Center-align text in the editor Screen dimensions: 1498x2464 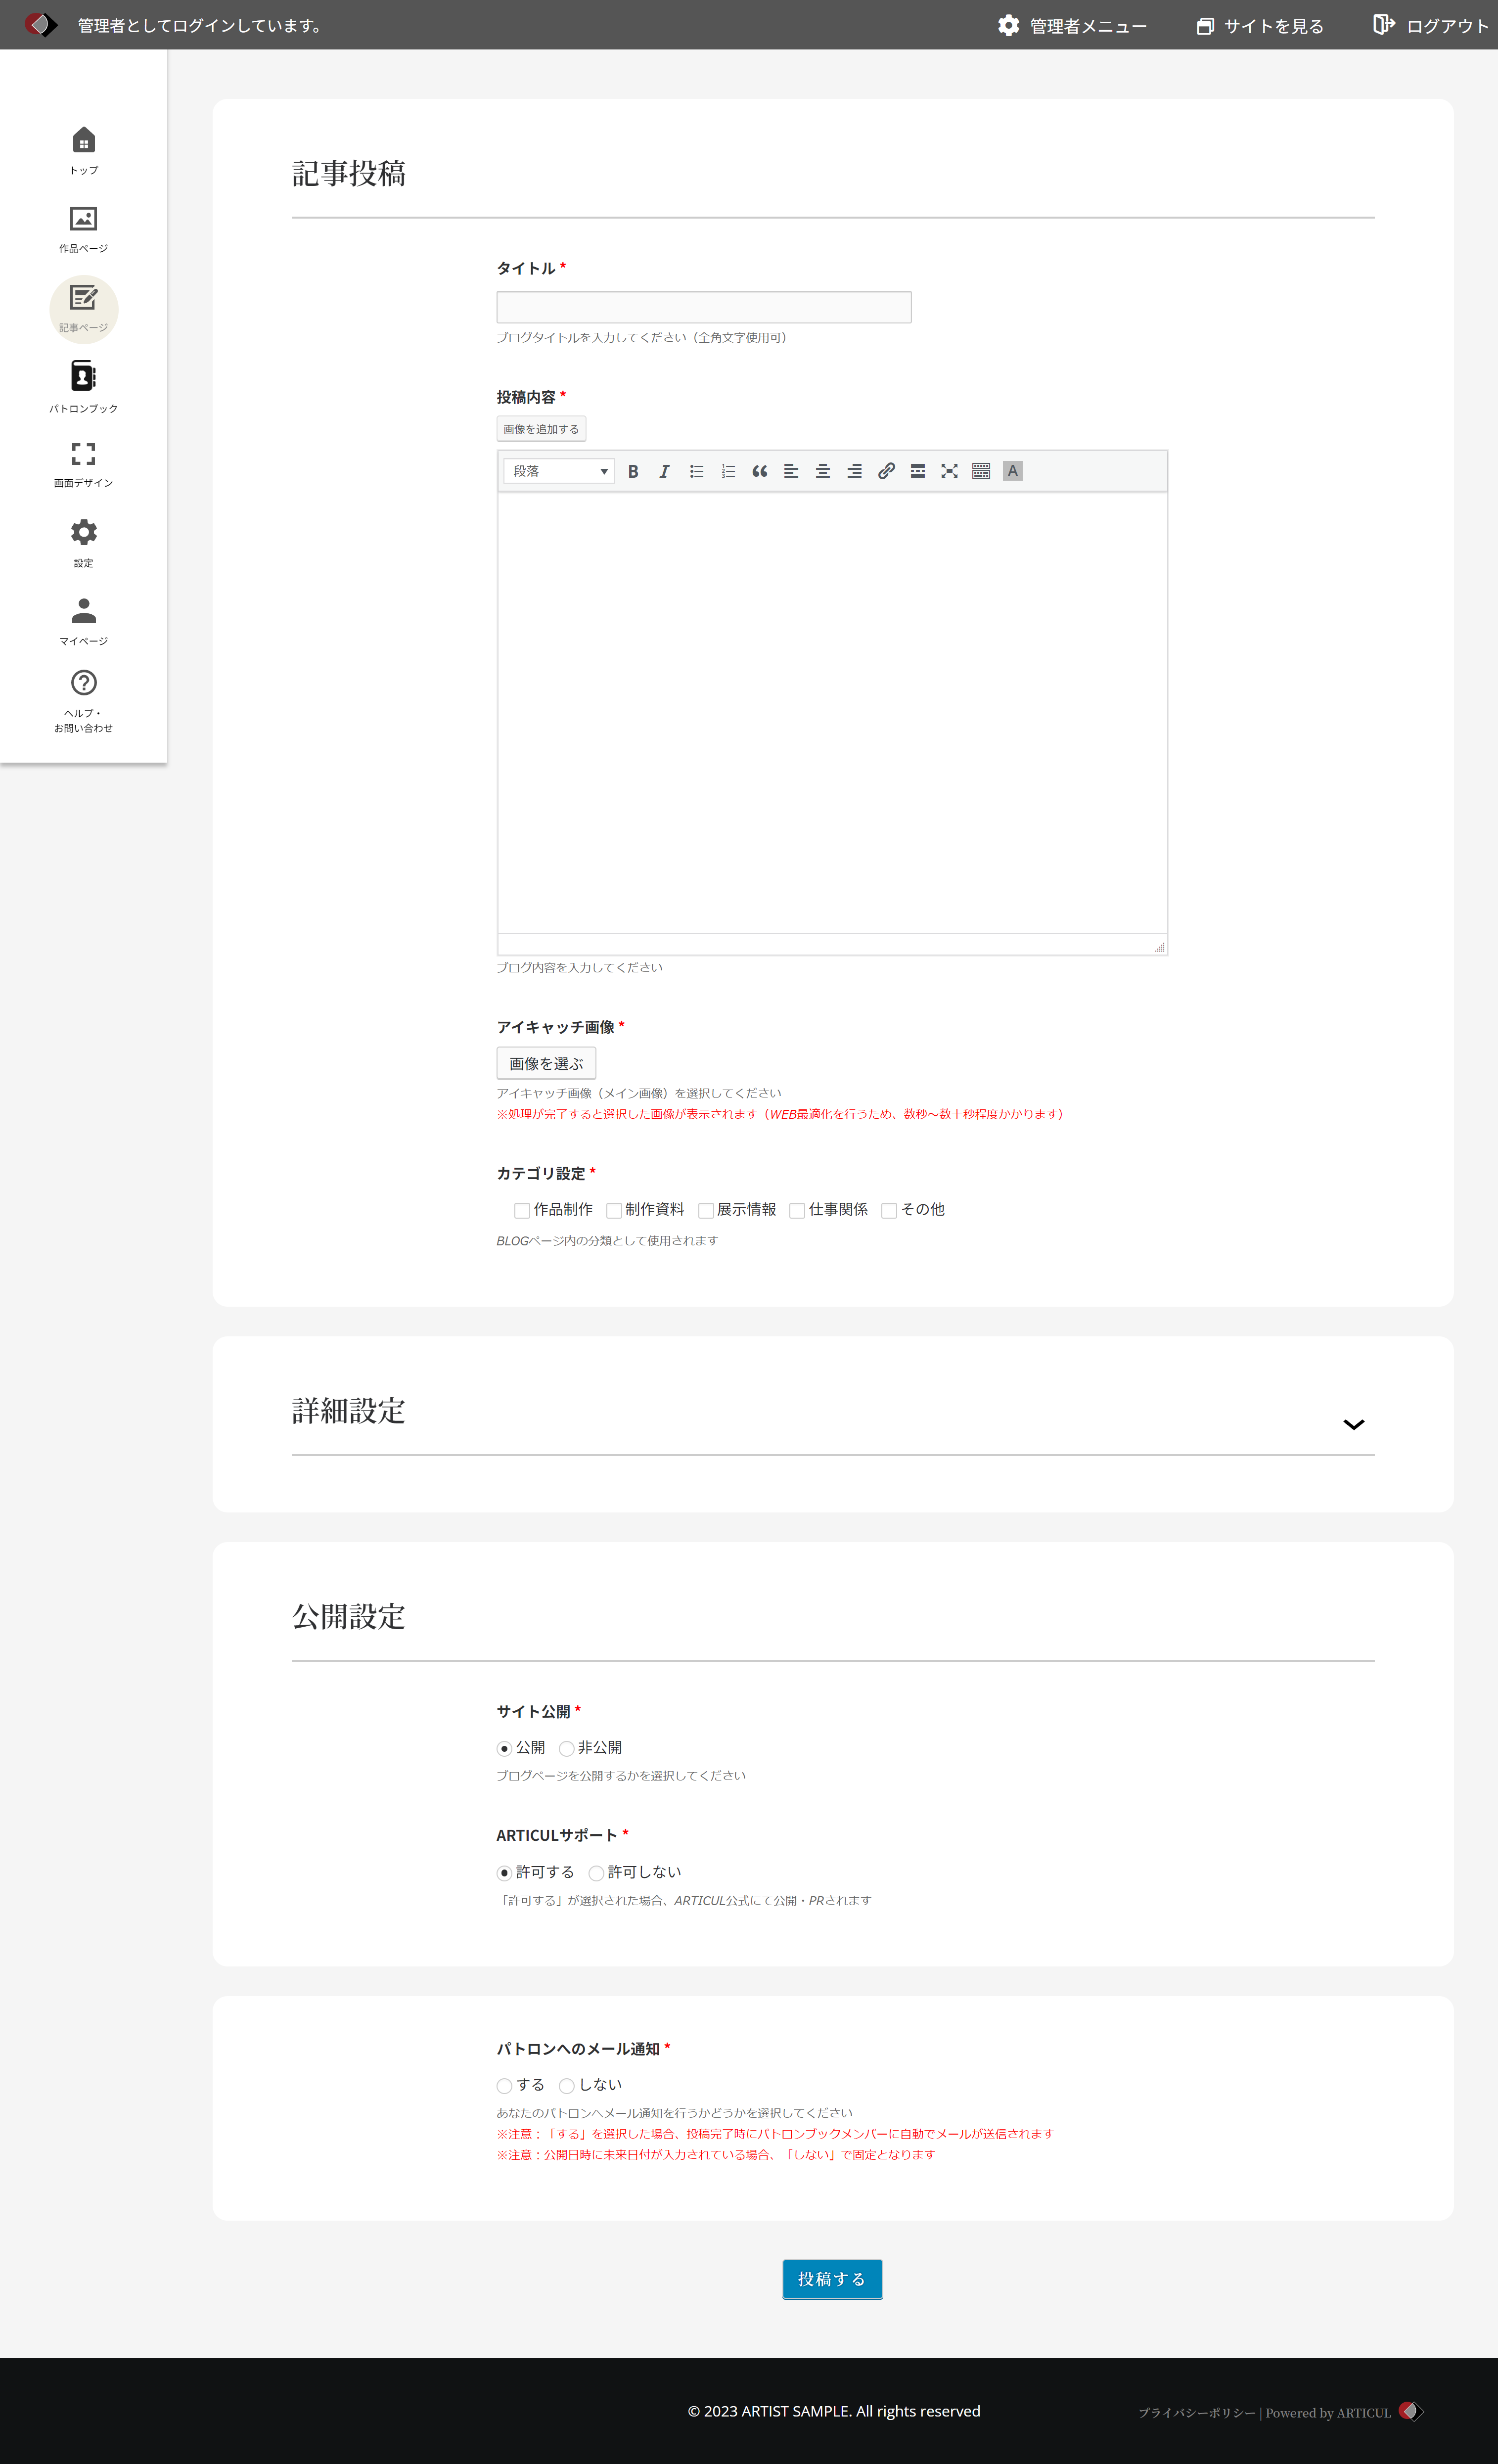823,471
